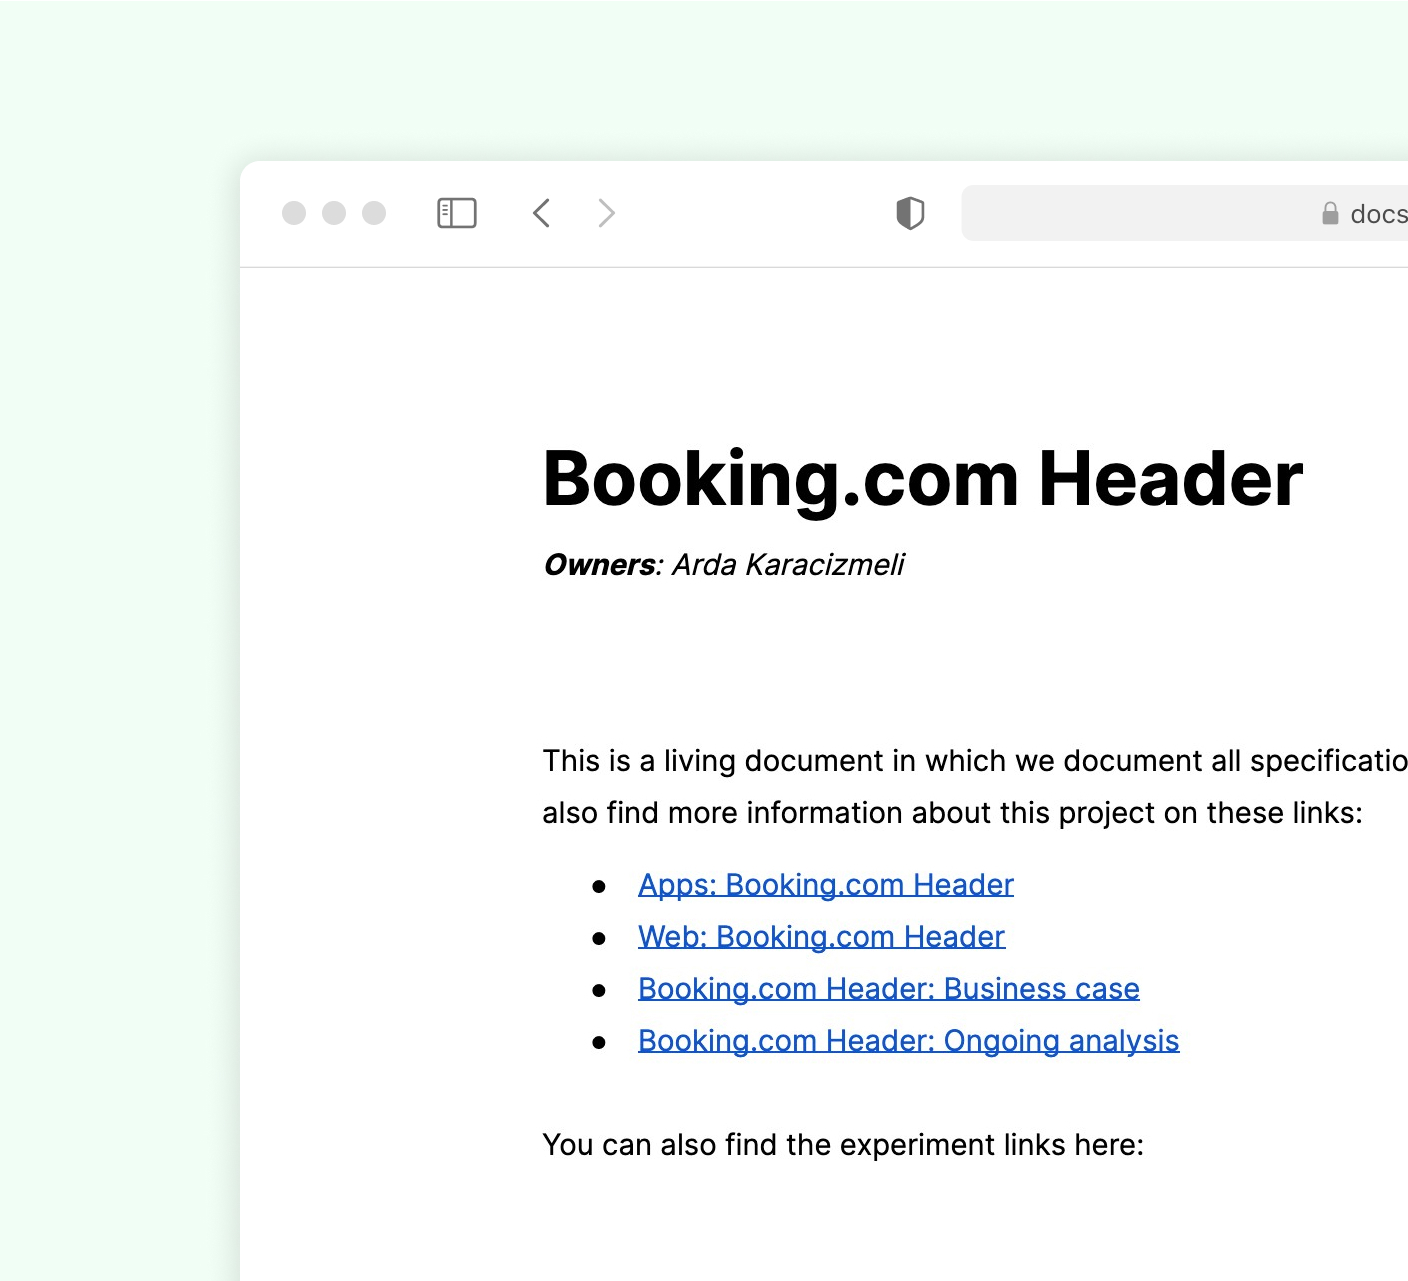Toggle the browser sidebar panel icon
The width and height of the screenshot is (1408, 1281).
(x=457, y=213)
